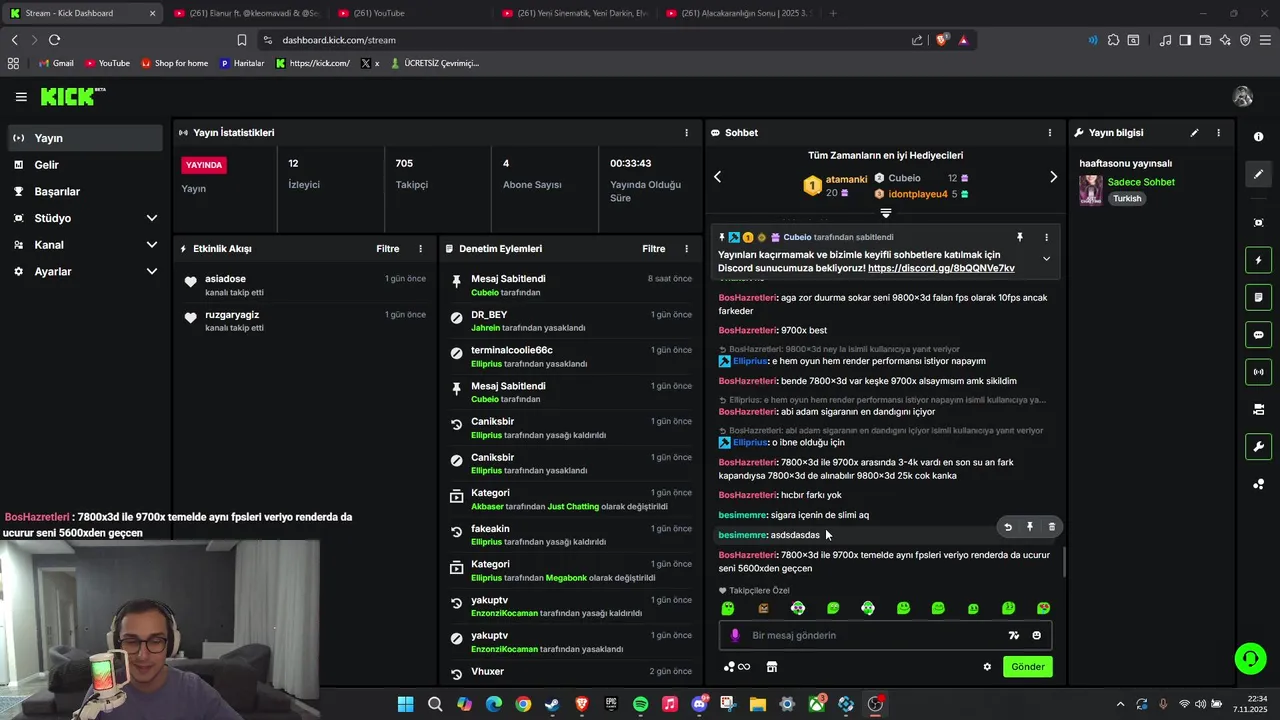Click the lightning bolt icon in right sidebar

tap(1258, 260)
